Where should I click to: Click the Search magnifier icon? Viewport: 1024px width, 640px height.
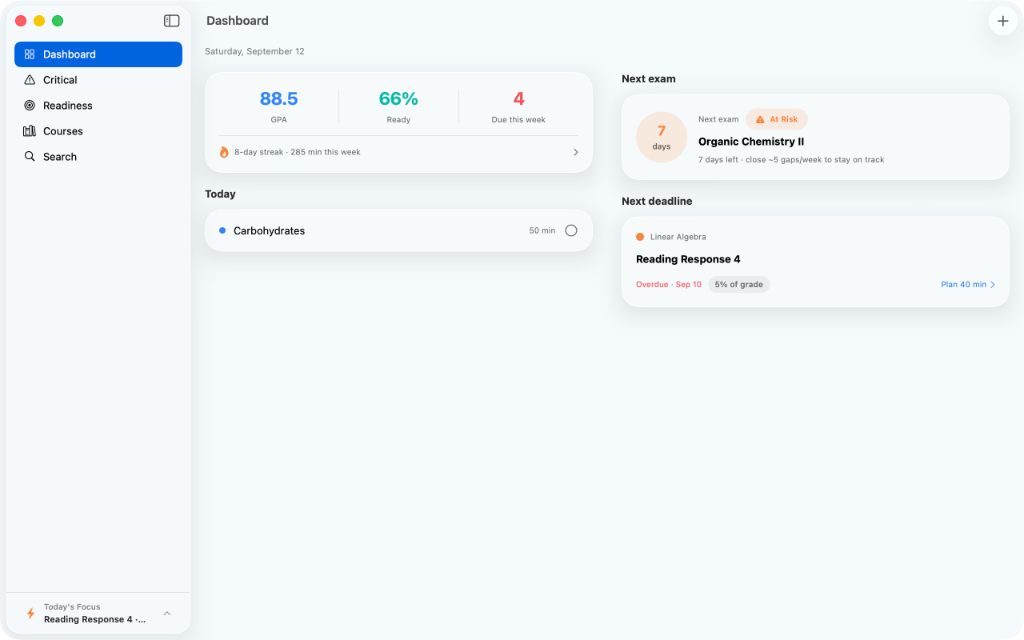point(29,156)
